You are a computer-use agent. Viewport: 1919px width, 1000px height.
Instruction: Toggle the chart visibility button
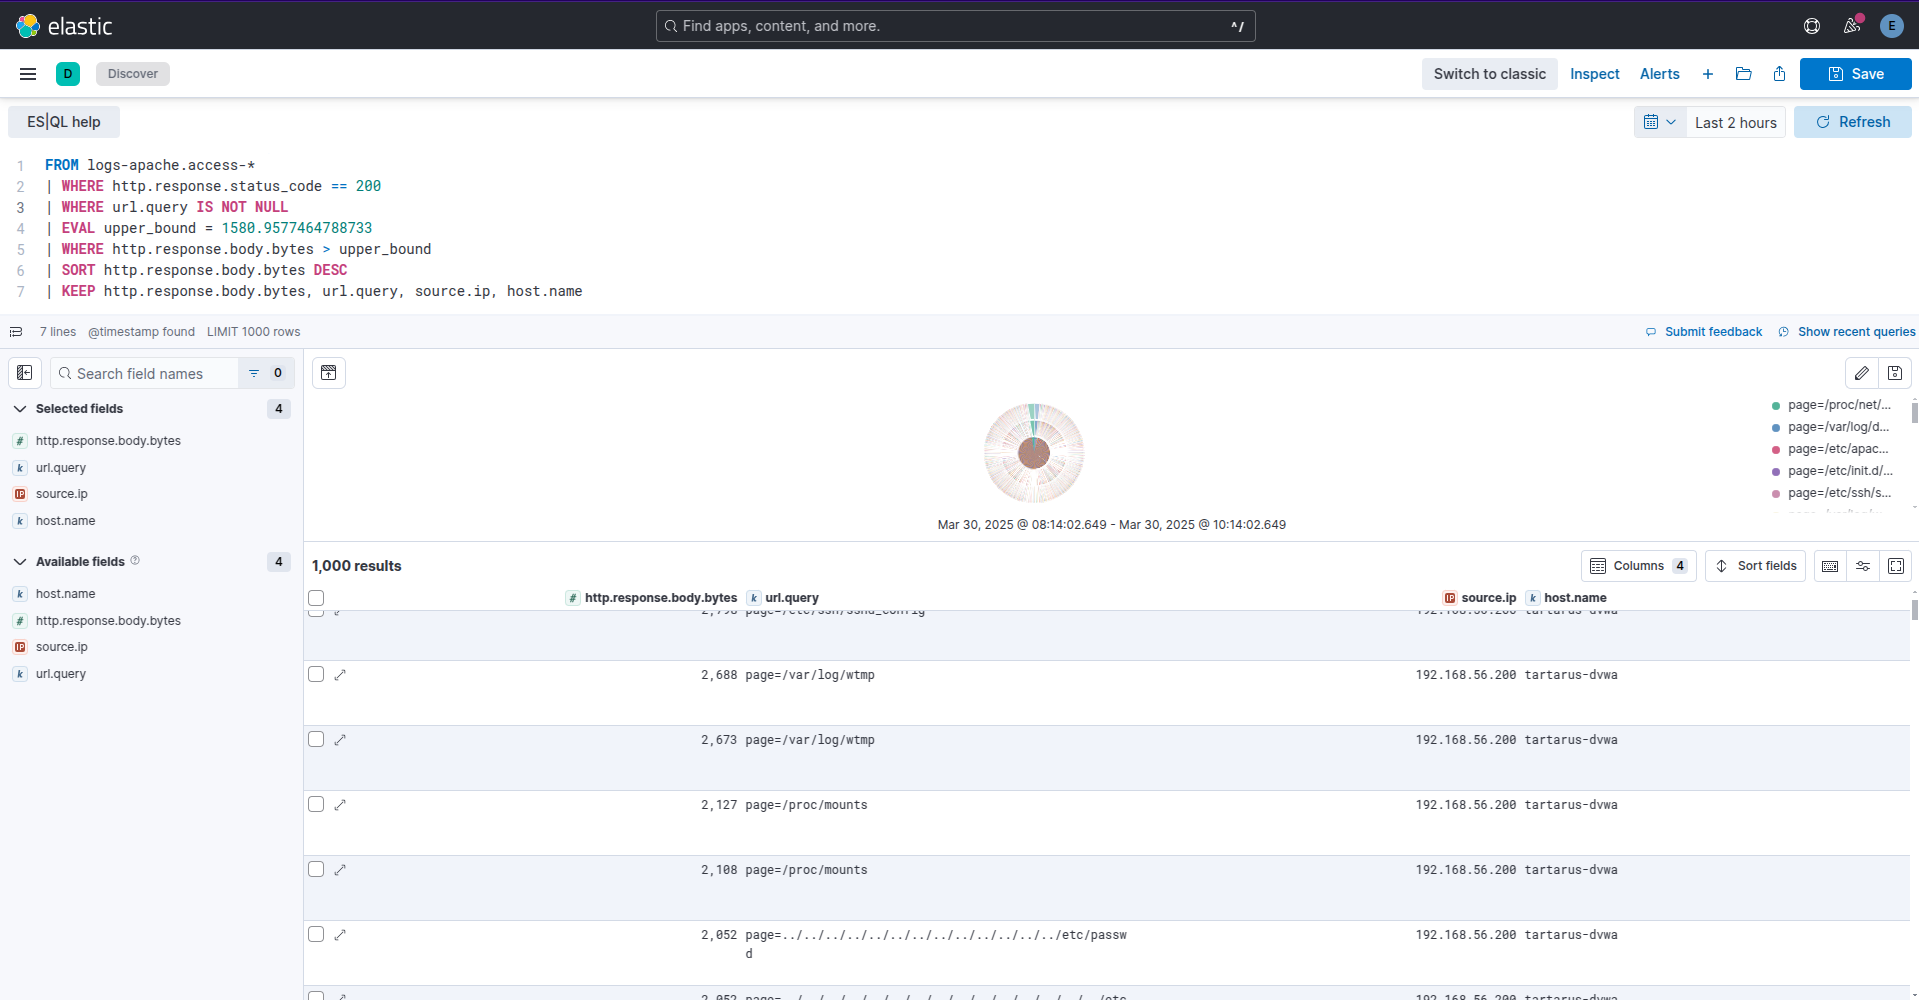pyautogui.click(x=329, y=373)
